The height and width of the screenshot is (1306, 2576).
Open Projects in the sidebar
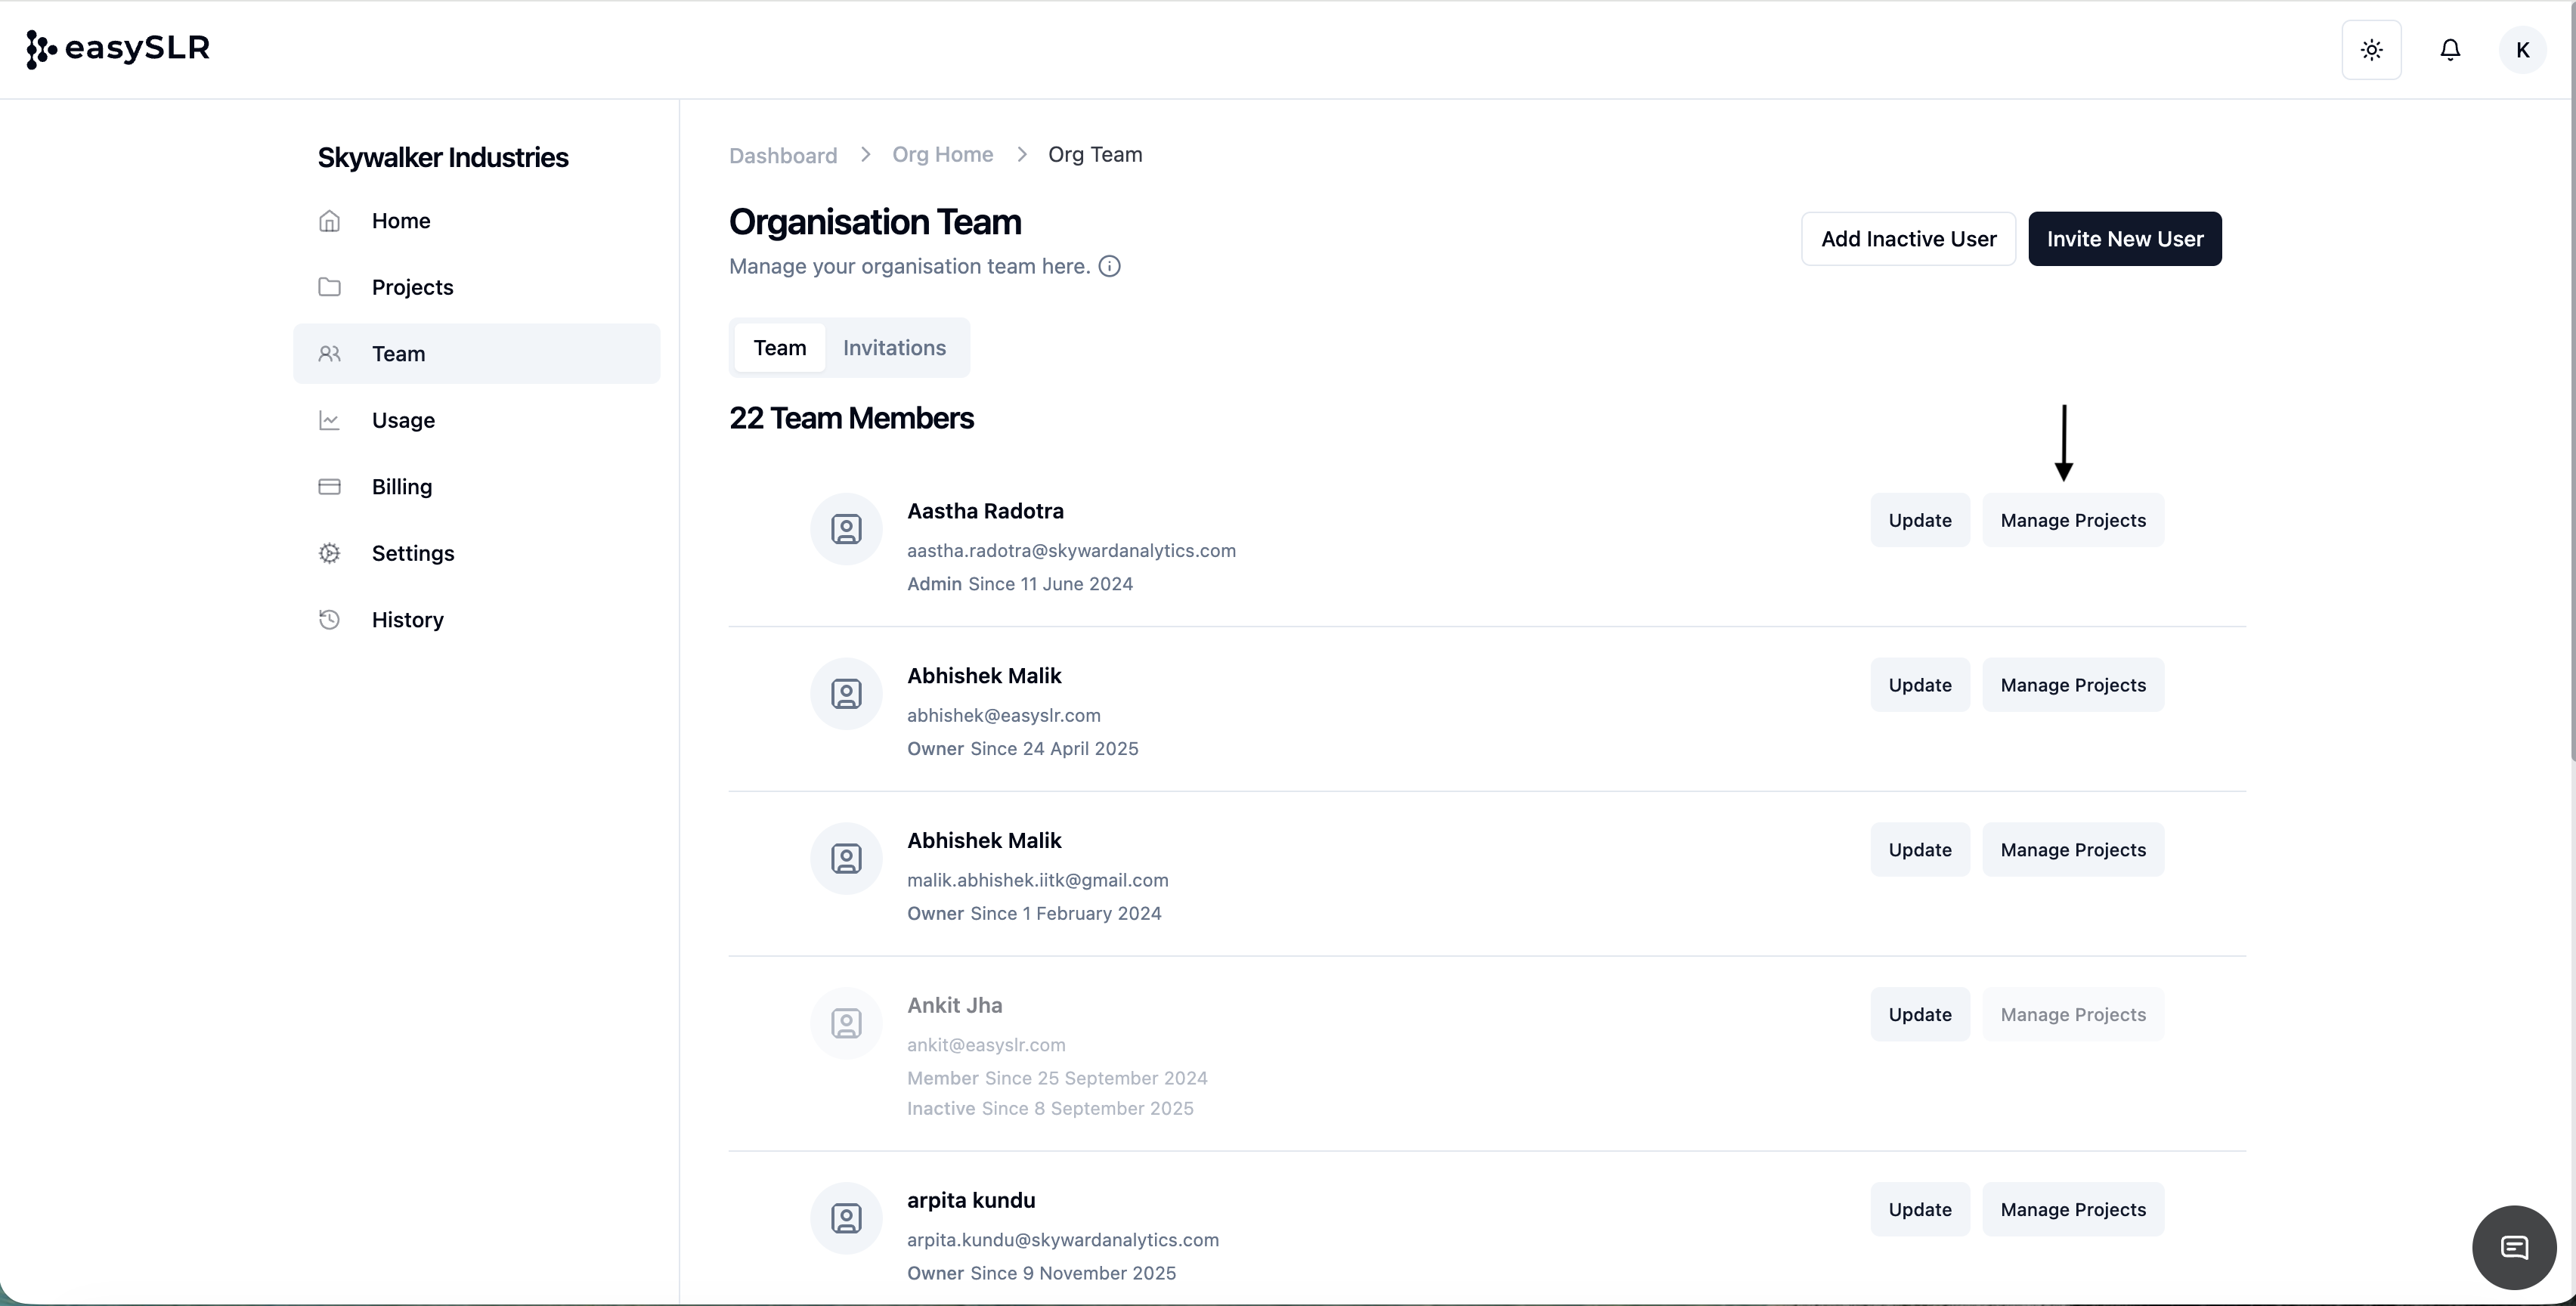coord(412,287)
